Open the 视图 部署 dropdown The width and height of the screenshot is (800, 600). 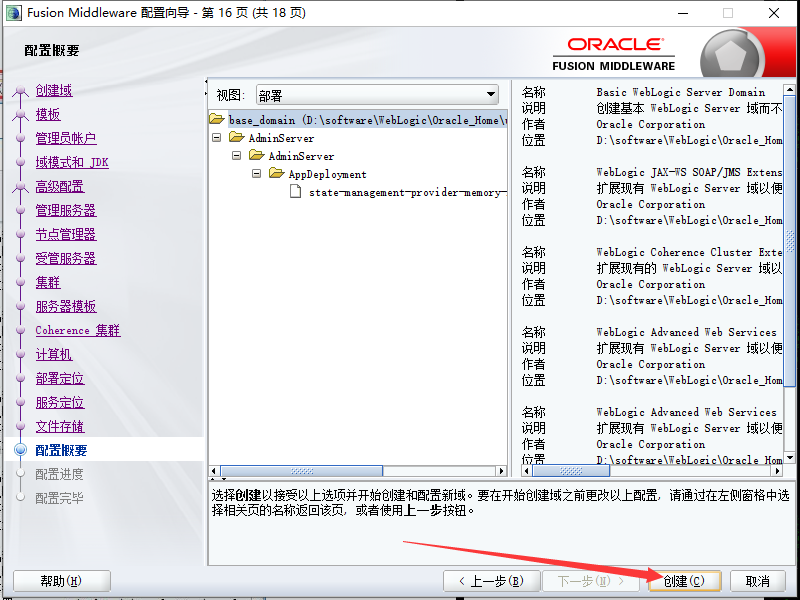(377, 95)
